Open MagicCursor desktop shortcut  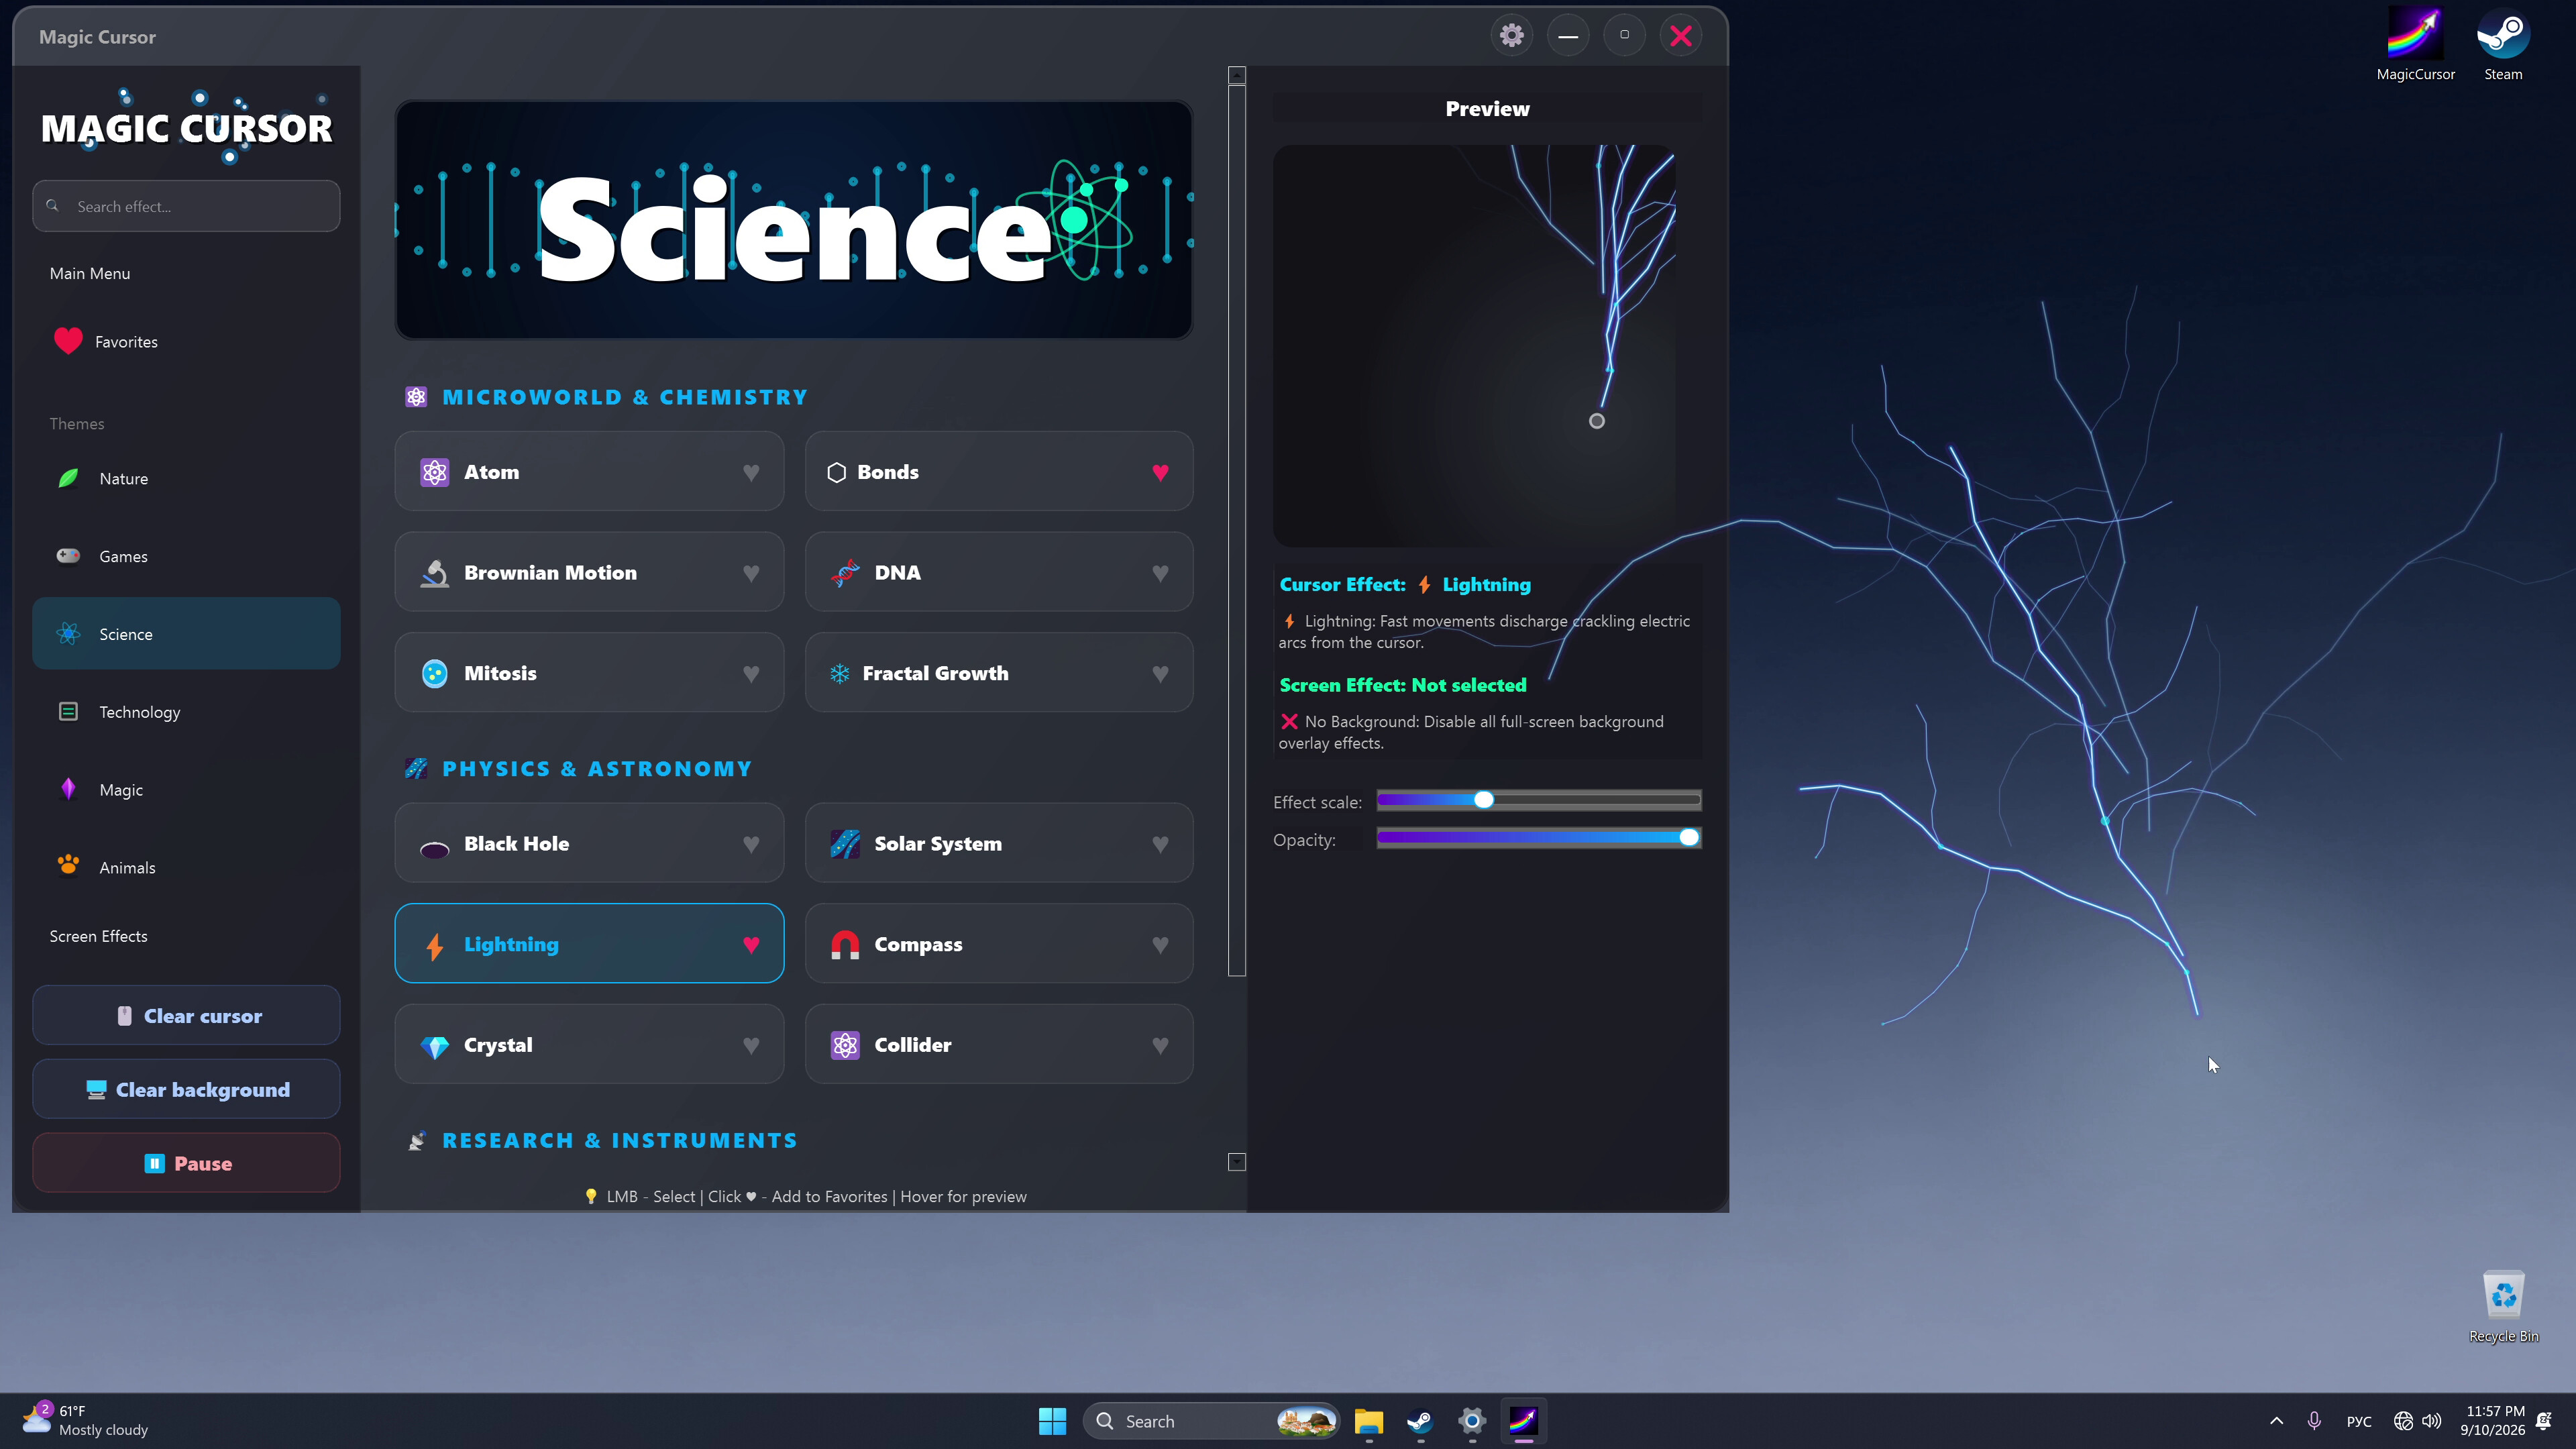click(2415, 45)
